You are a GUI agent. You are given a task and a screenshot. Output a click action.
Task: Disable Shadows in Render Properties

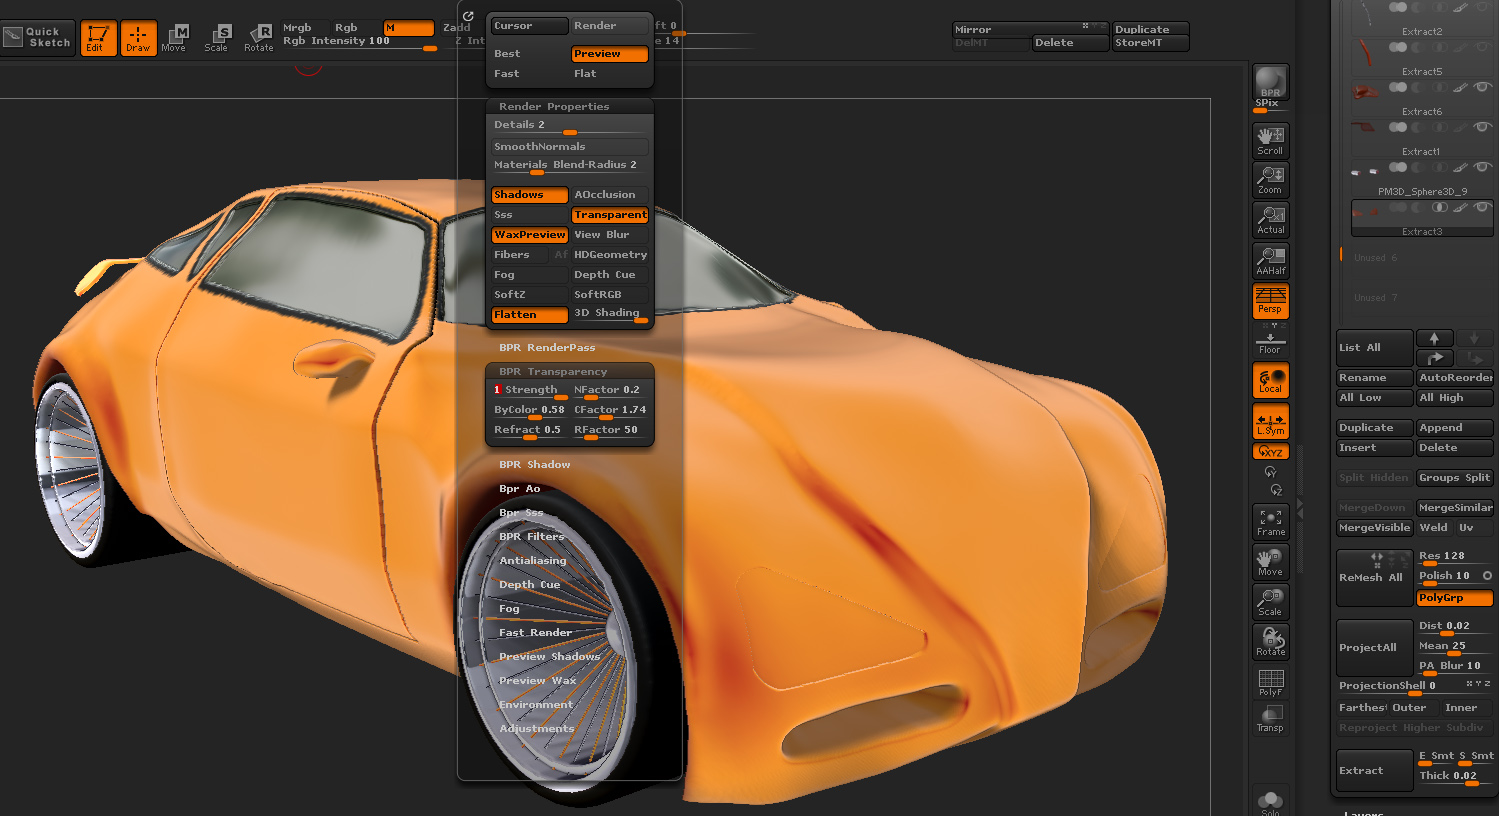pyautogui.click(x=529, y=195)
